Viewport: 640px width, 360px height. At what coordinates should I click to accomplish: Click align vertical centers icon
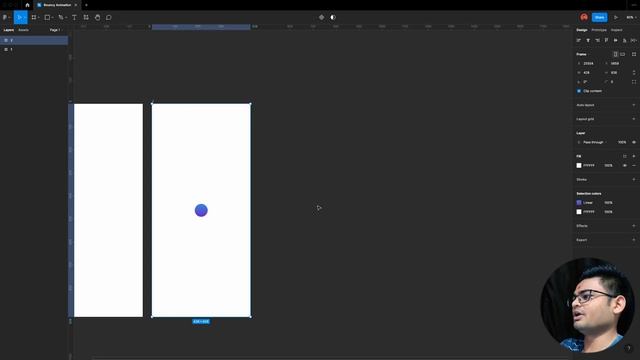616,40
